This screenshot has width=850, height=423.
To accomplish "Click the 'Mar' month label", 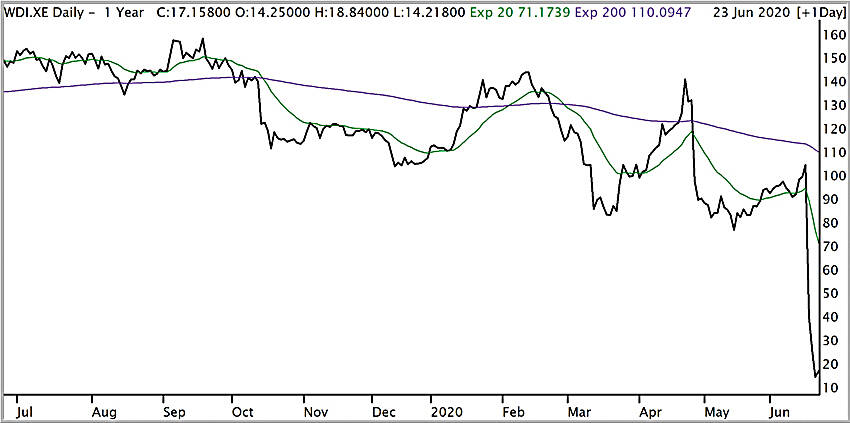I will coord(581,412).
